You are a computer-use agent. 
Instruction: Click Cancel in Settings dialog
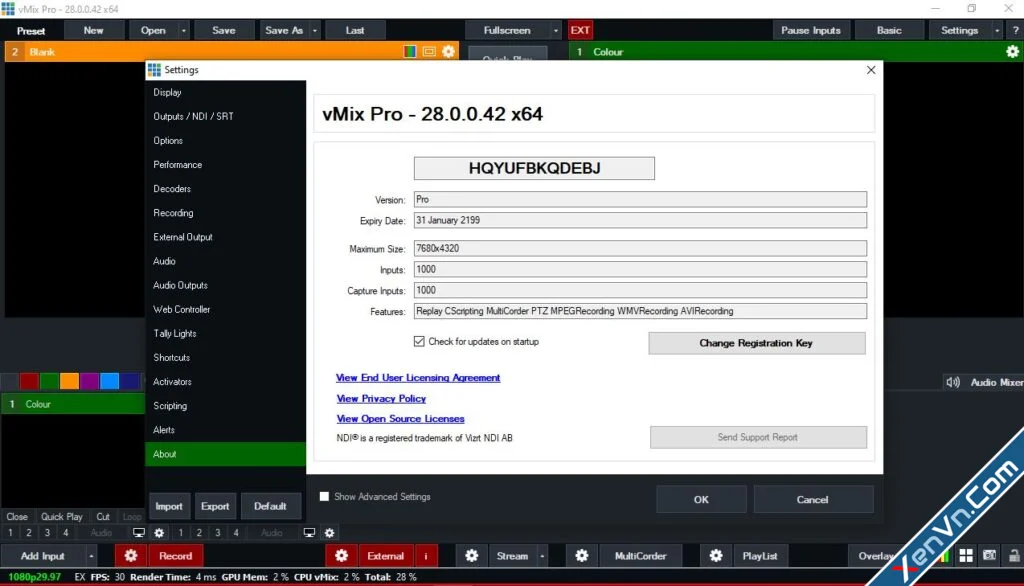[x=812, y=500]
